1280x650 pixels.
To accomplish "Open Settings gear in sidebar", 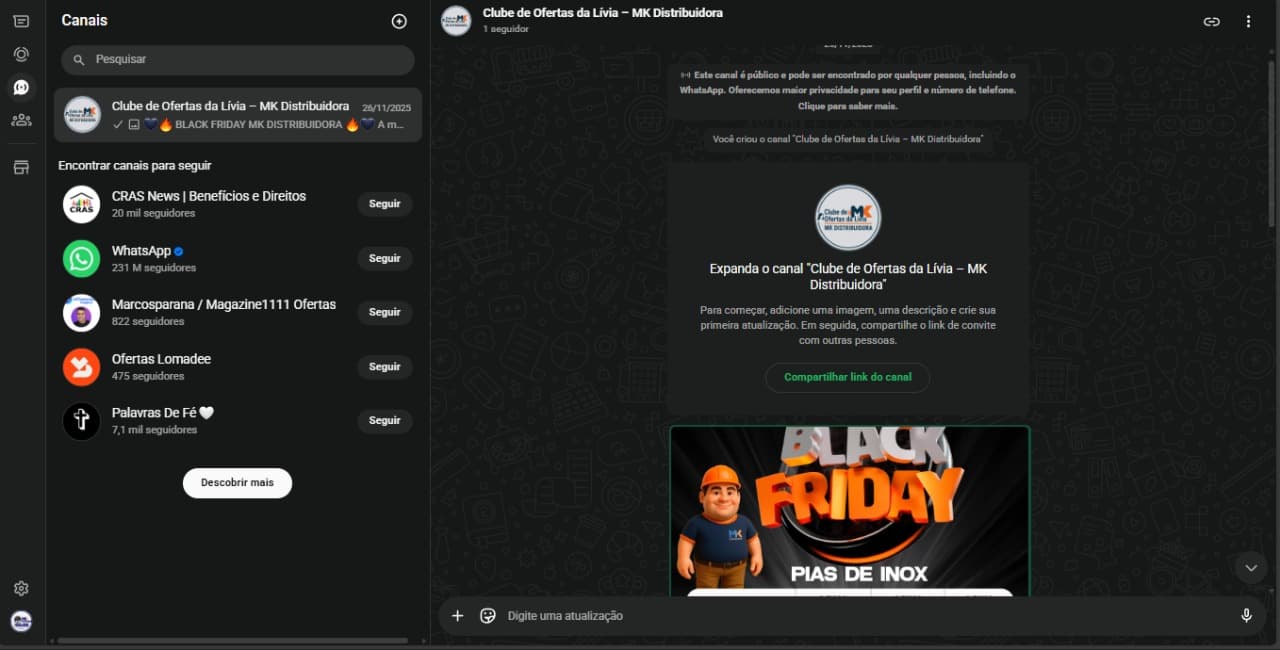I will pos(21,588).
